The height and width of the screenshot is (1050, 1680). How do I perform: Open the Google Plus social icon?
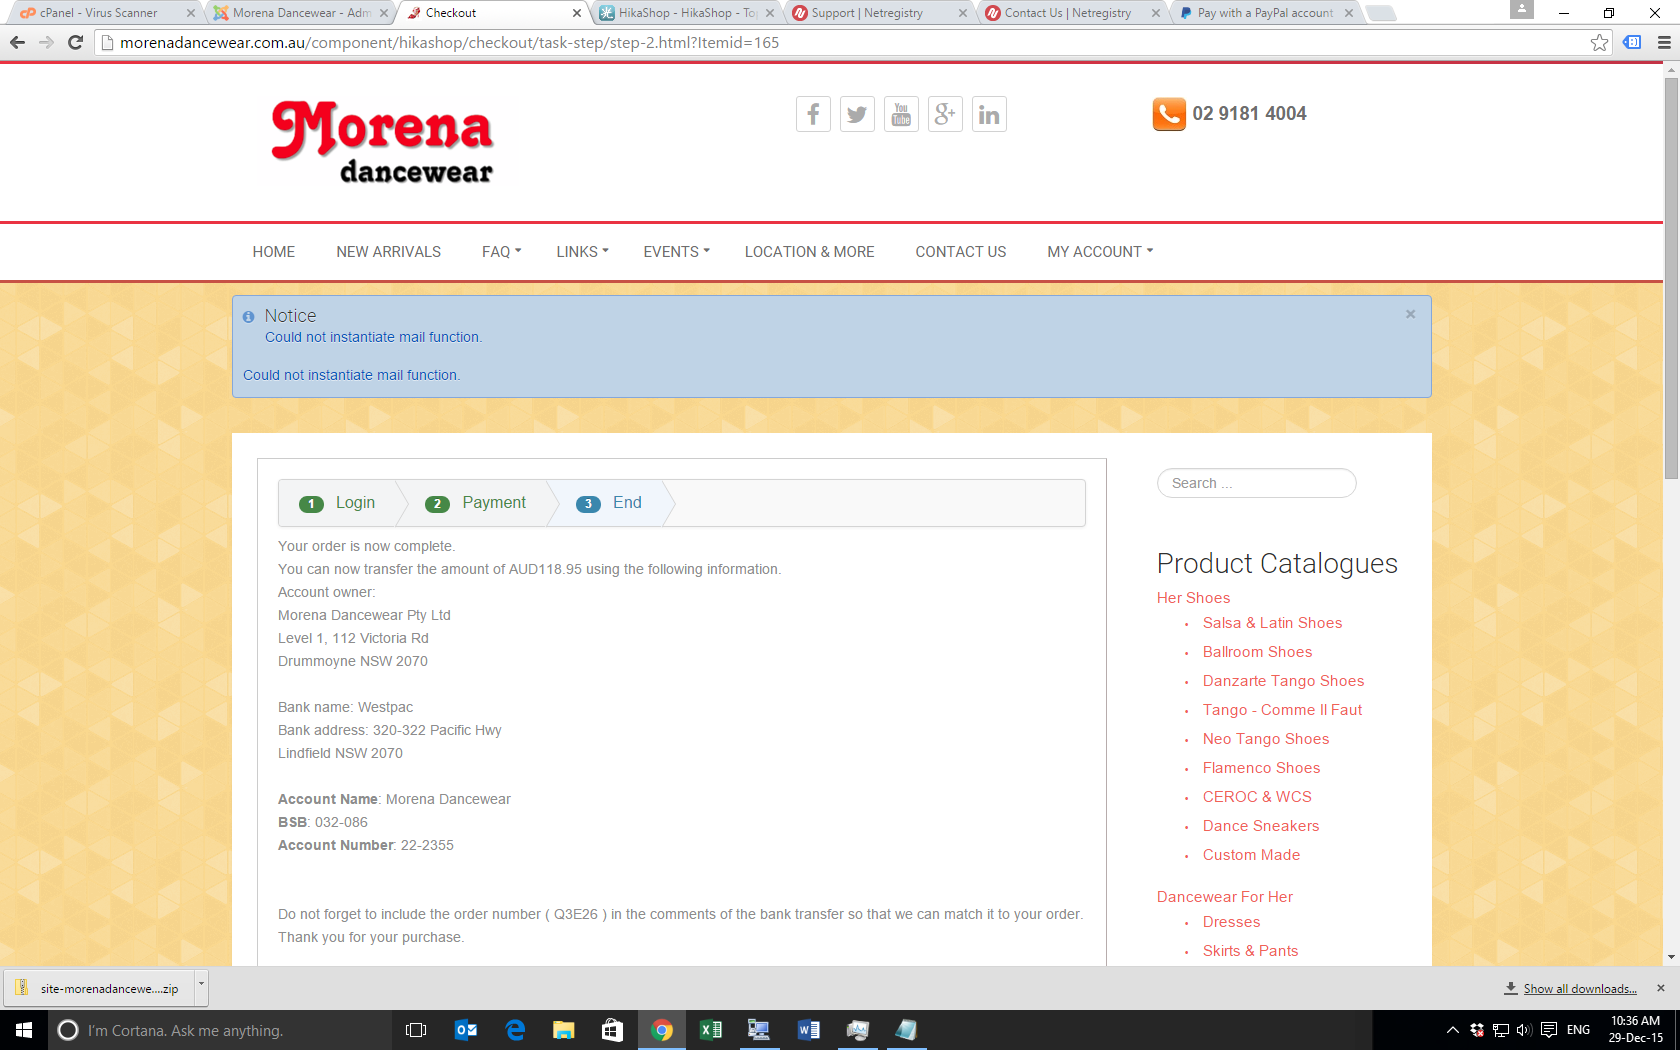point(945,114)
